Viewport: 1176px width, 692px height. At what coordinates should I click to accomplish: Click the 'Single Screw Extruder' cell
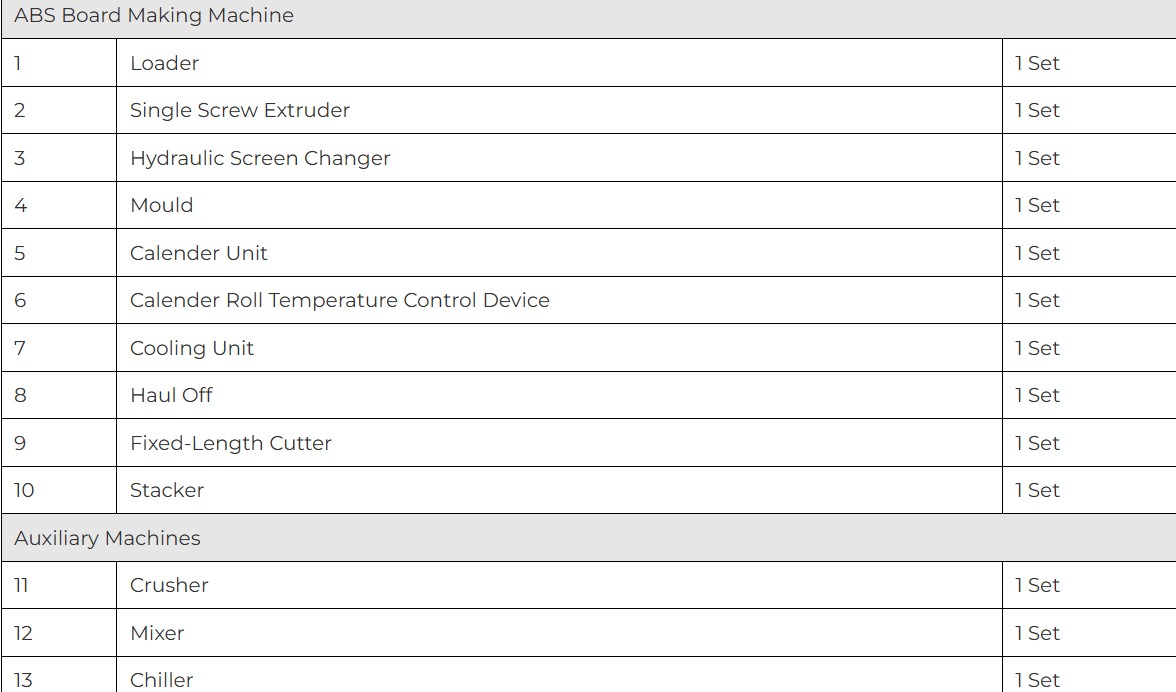tap(240, 110)
